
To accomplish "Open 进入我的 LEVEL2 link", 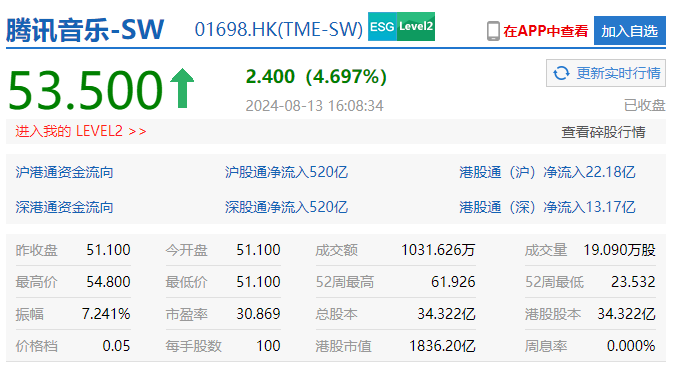I will 81,131.
